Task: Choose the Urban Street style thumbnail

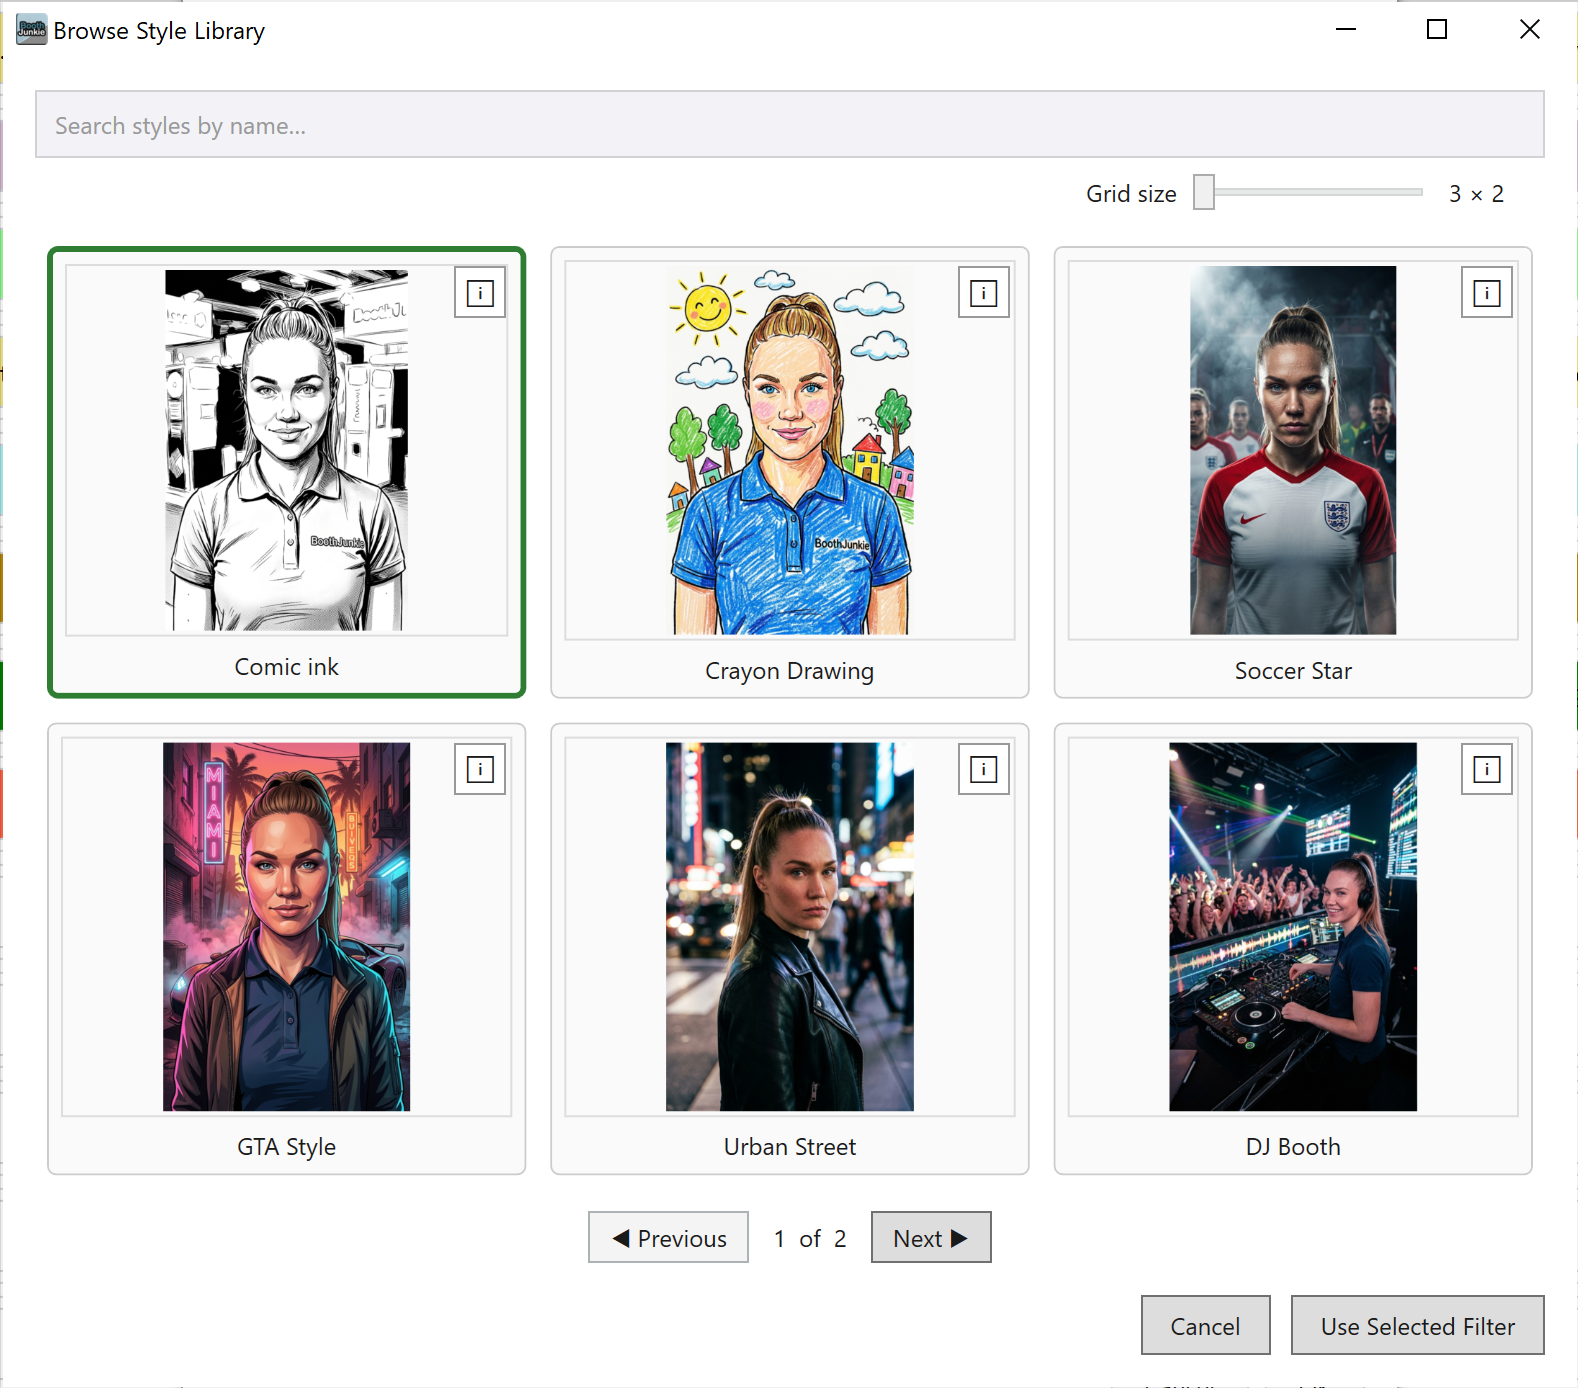Action: (790, 927)
